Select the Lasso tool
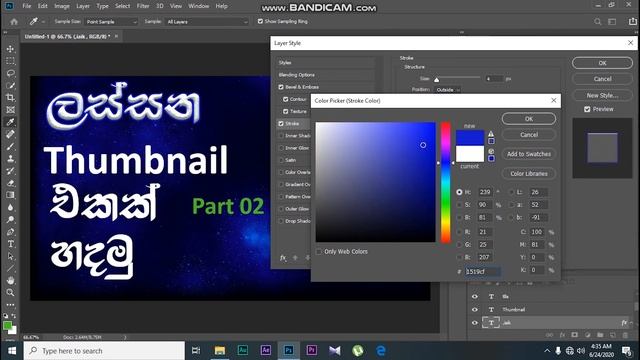Screen dimensions: 640x360 pyautogui.click(x=10, y=73)
